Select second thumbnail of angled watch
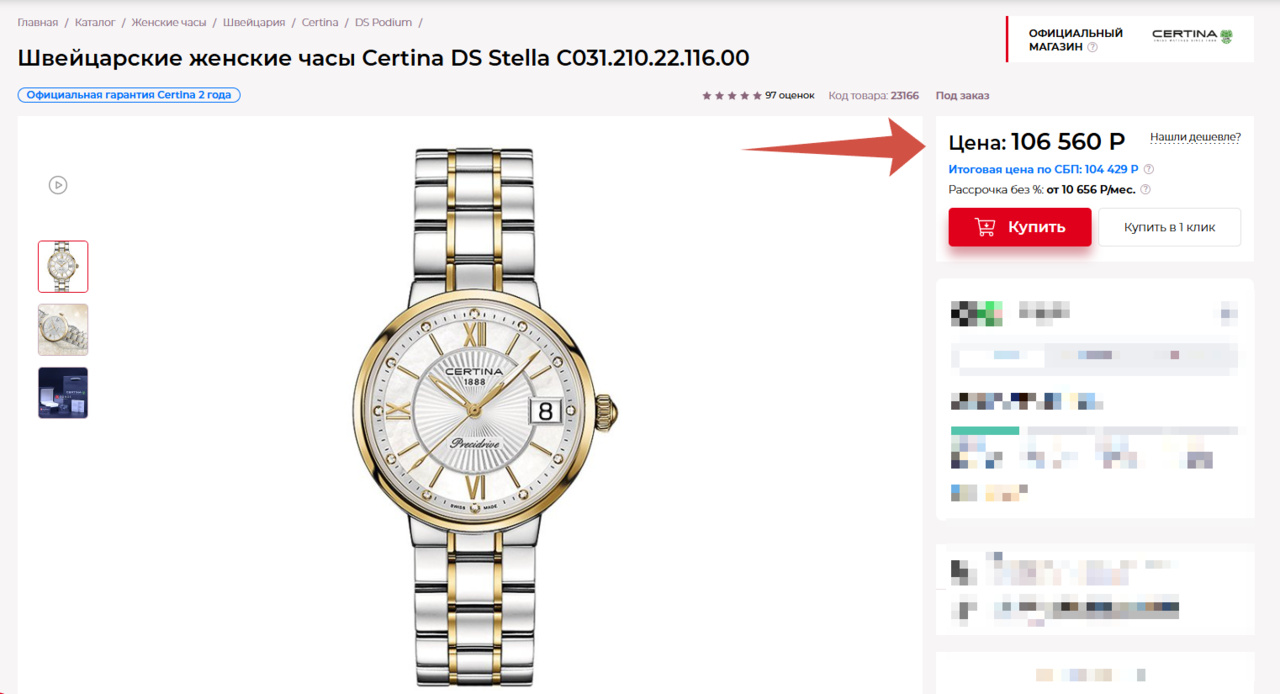 pyautogui.click(x=63, y=330)
